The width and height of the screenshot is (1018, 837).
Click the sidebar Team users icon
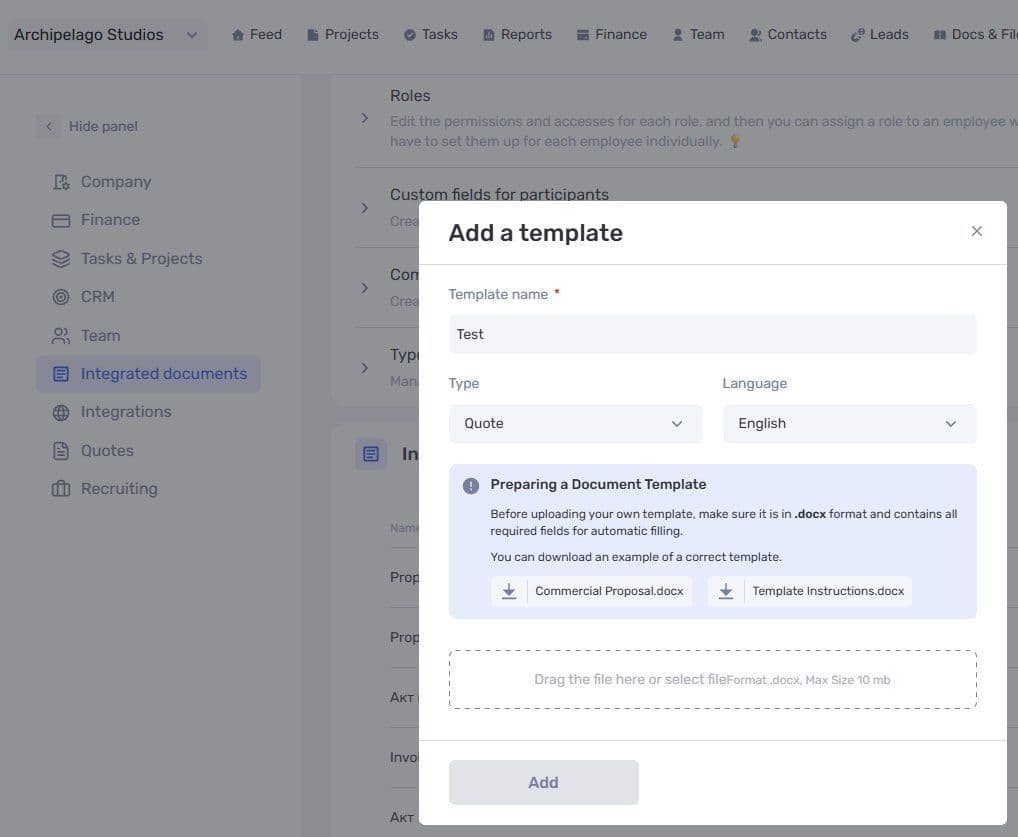(x=61, y=336)
